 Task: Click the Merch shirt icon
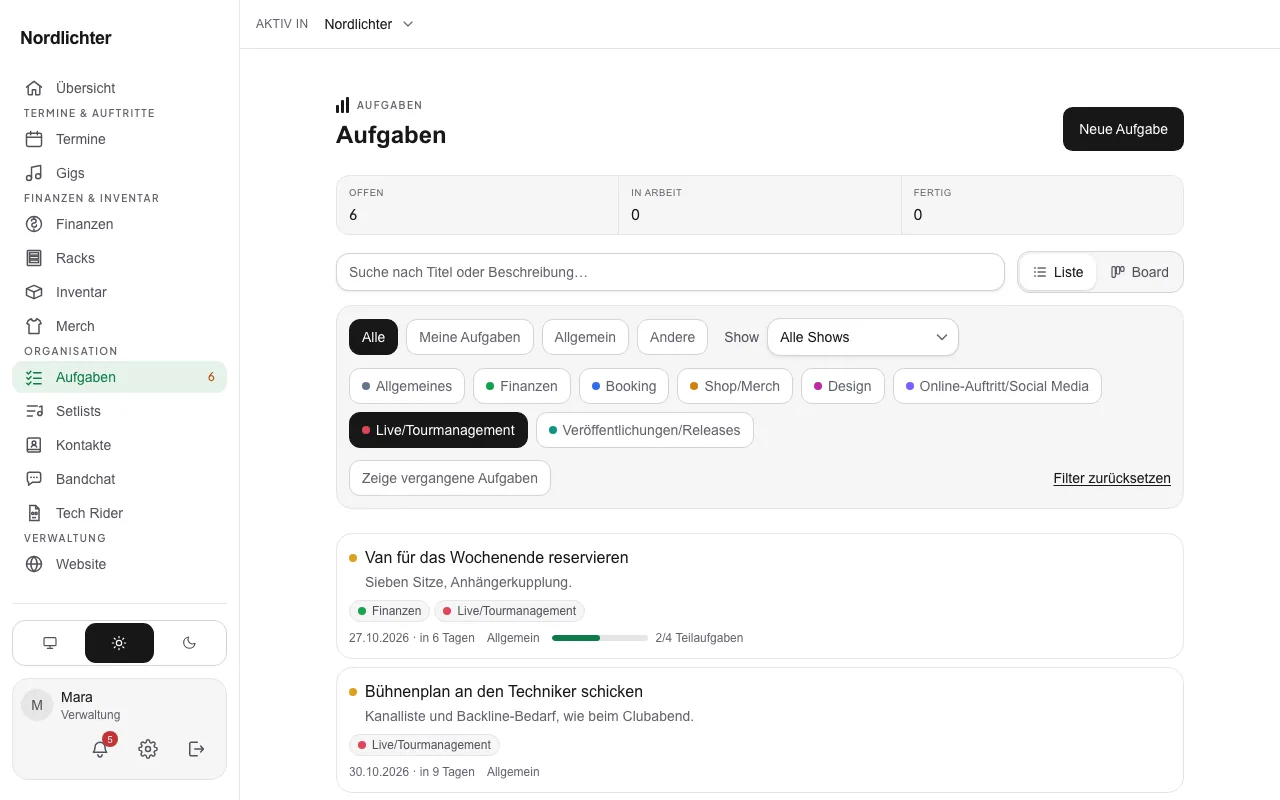tap(34, 326)
